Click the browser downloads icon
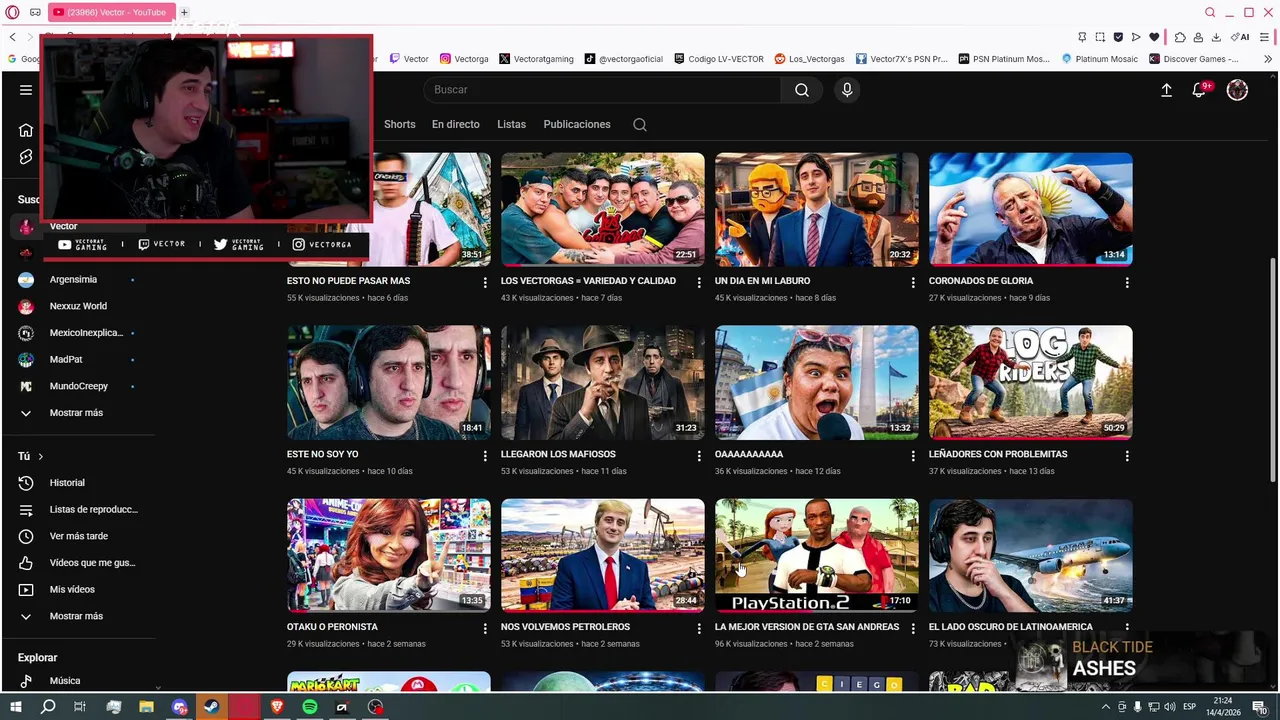Viewport: 1280px width, 720px height. [x=1216, y=37]
